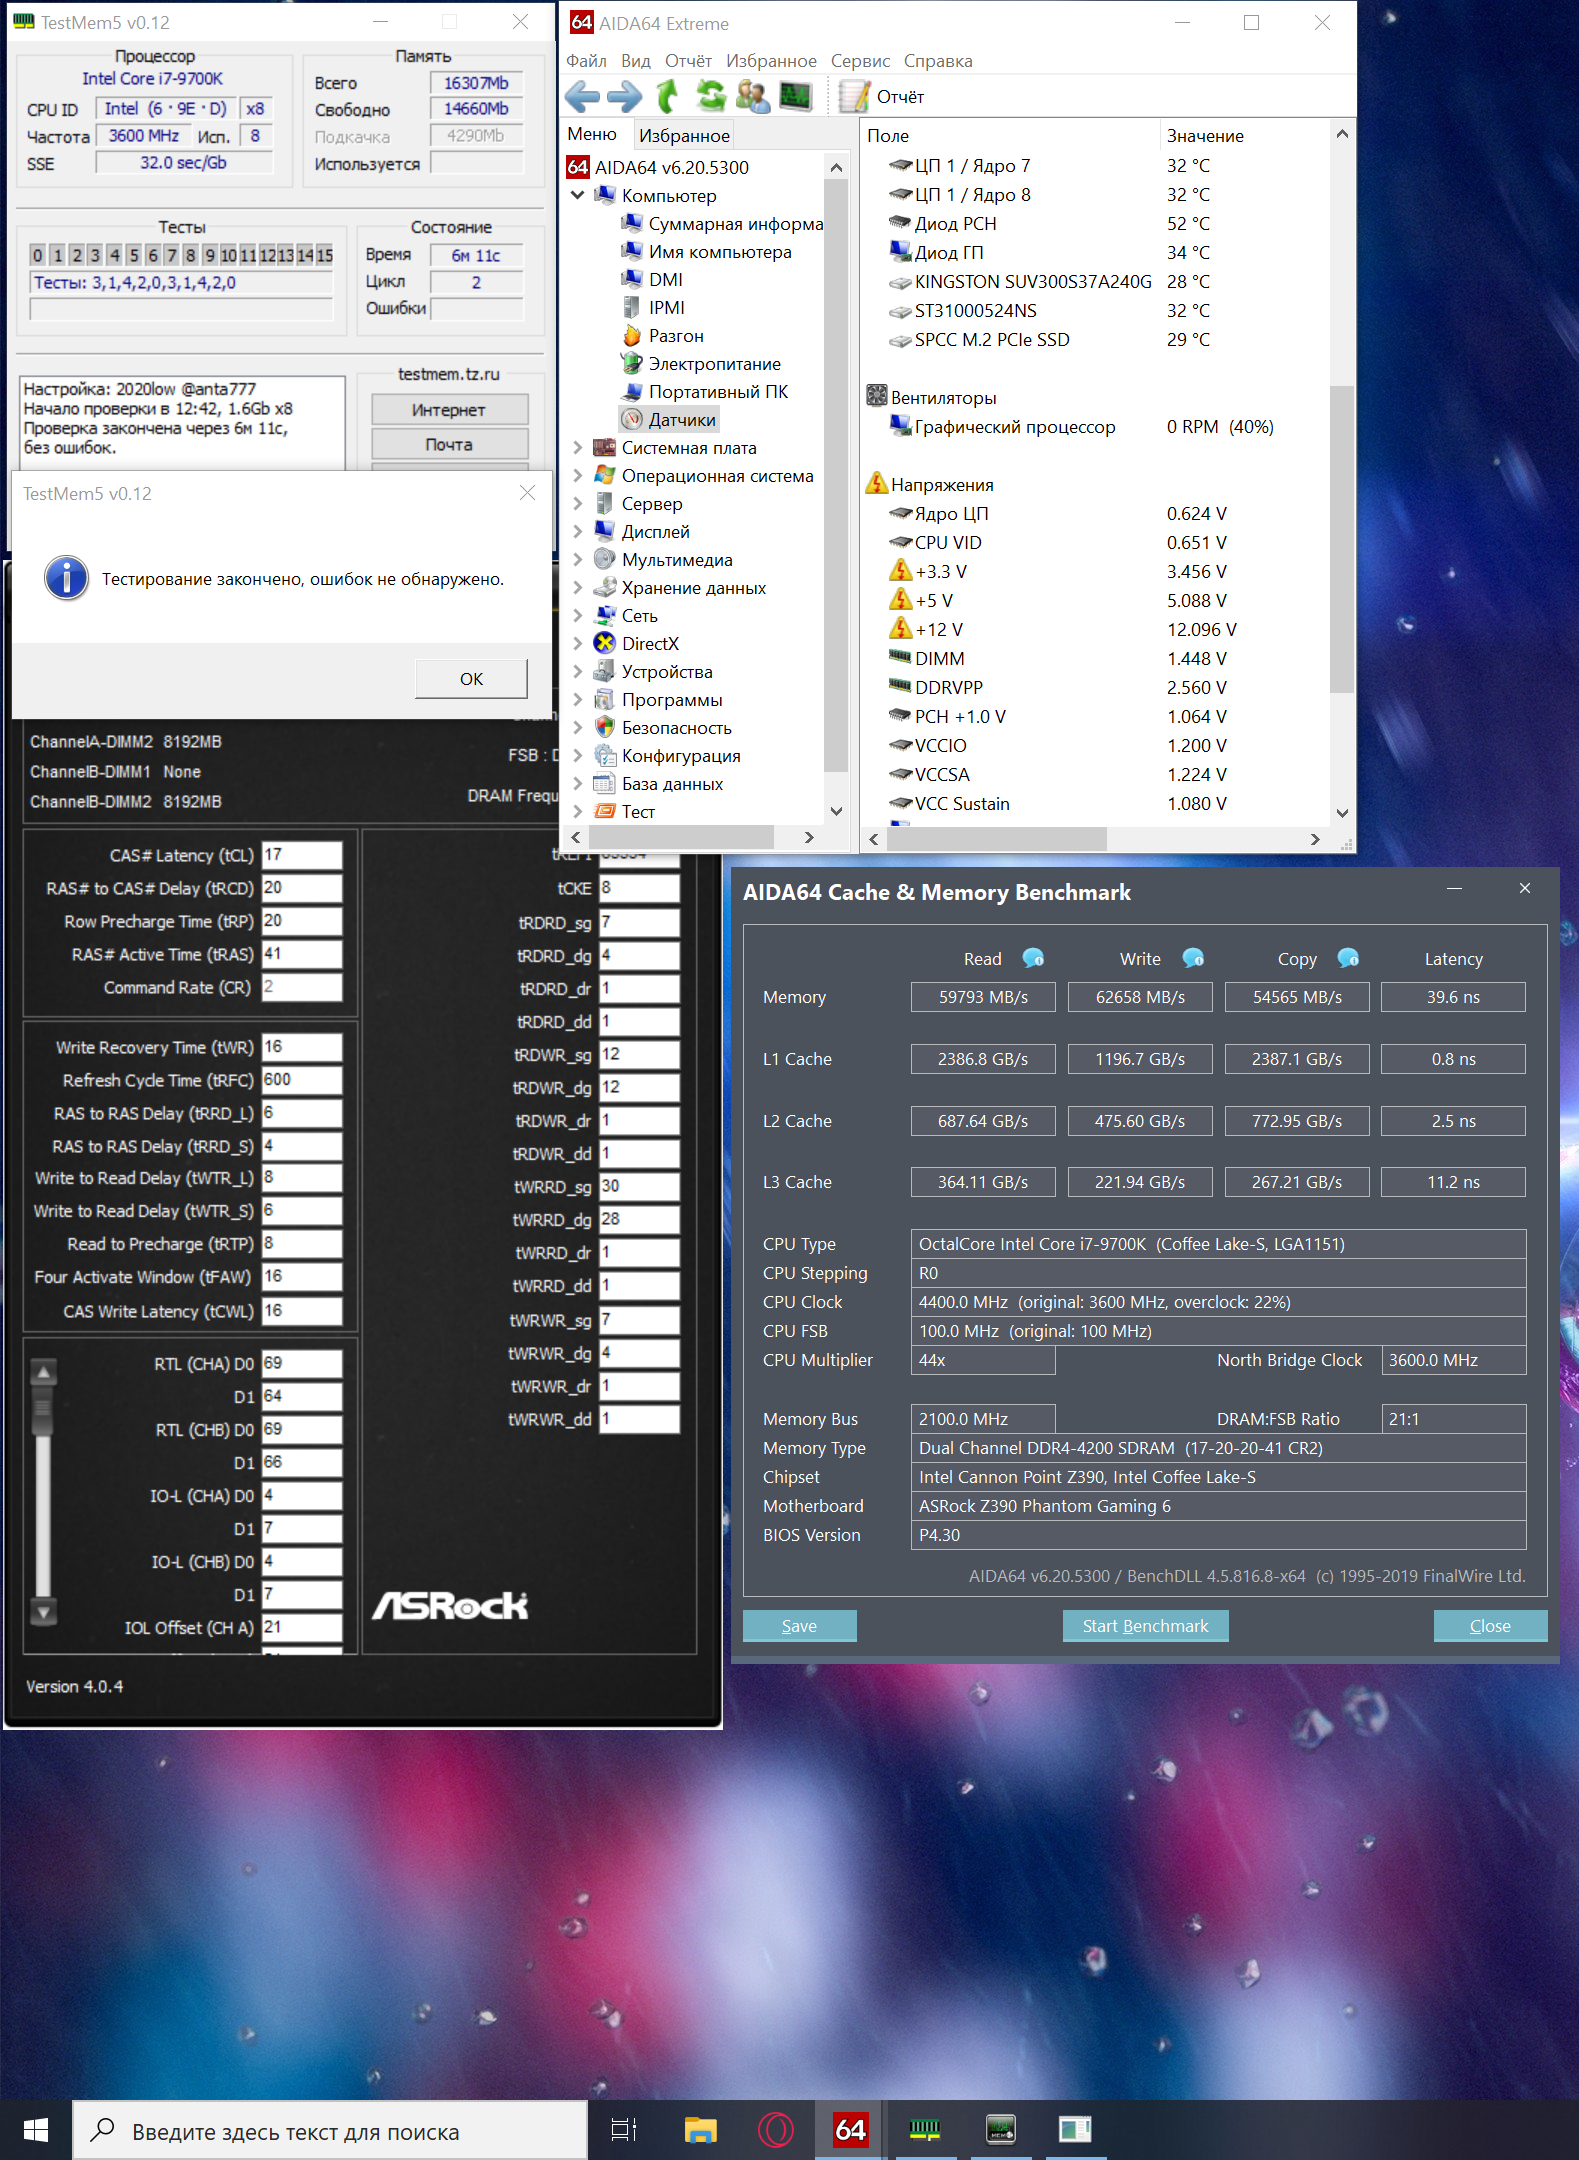1579x2160 pixels.
Task: Switch to TestMem5 taskbar icon
Action: click(925, 2131)
